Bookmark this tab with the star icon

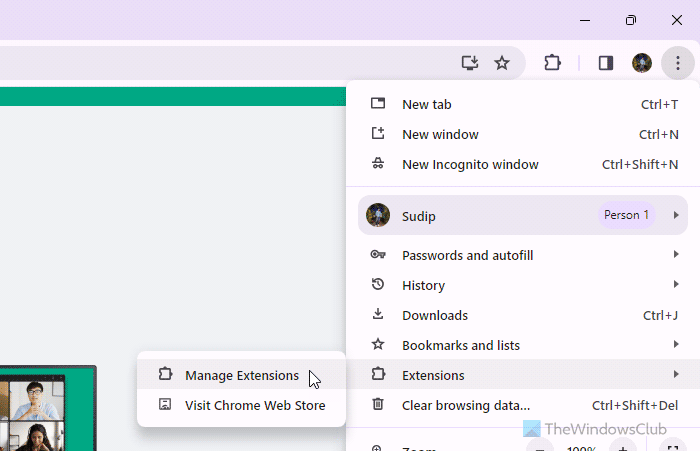(502, 63)
